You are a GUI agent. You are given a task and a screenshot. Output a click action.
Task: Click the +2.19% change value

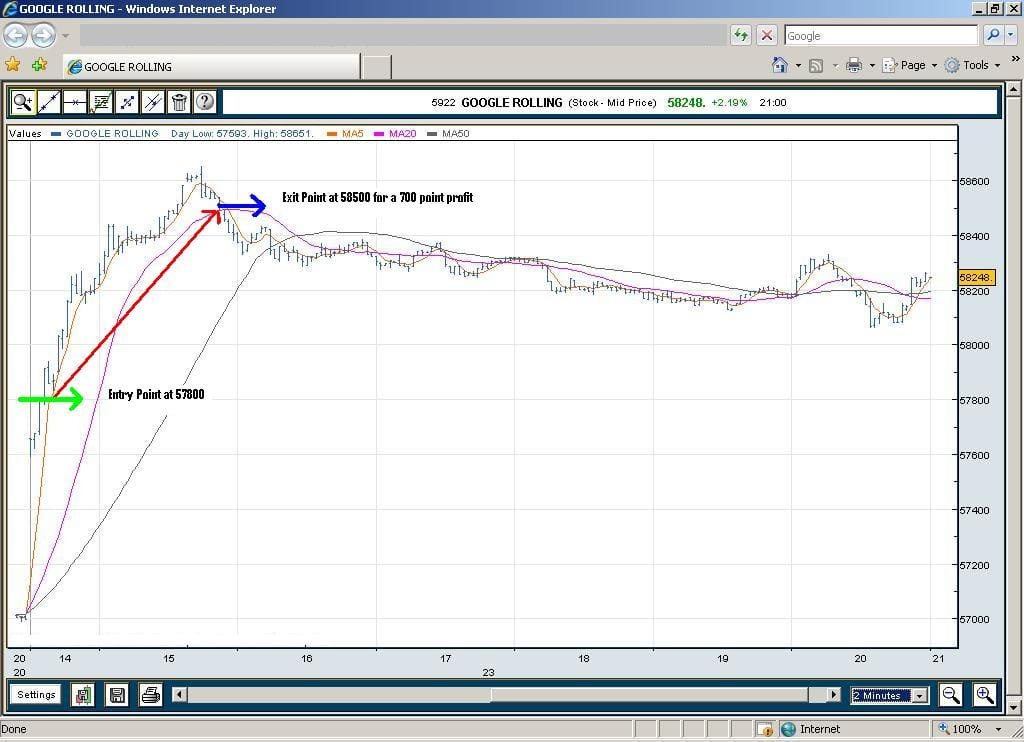coord(729,103)
